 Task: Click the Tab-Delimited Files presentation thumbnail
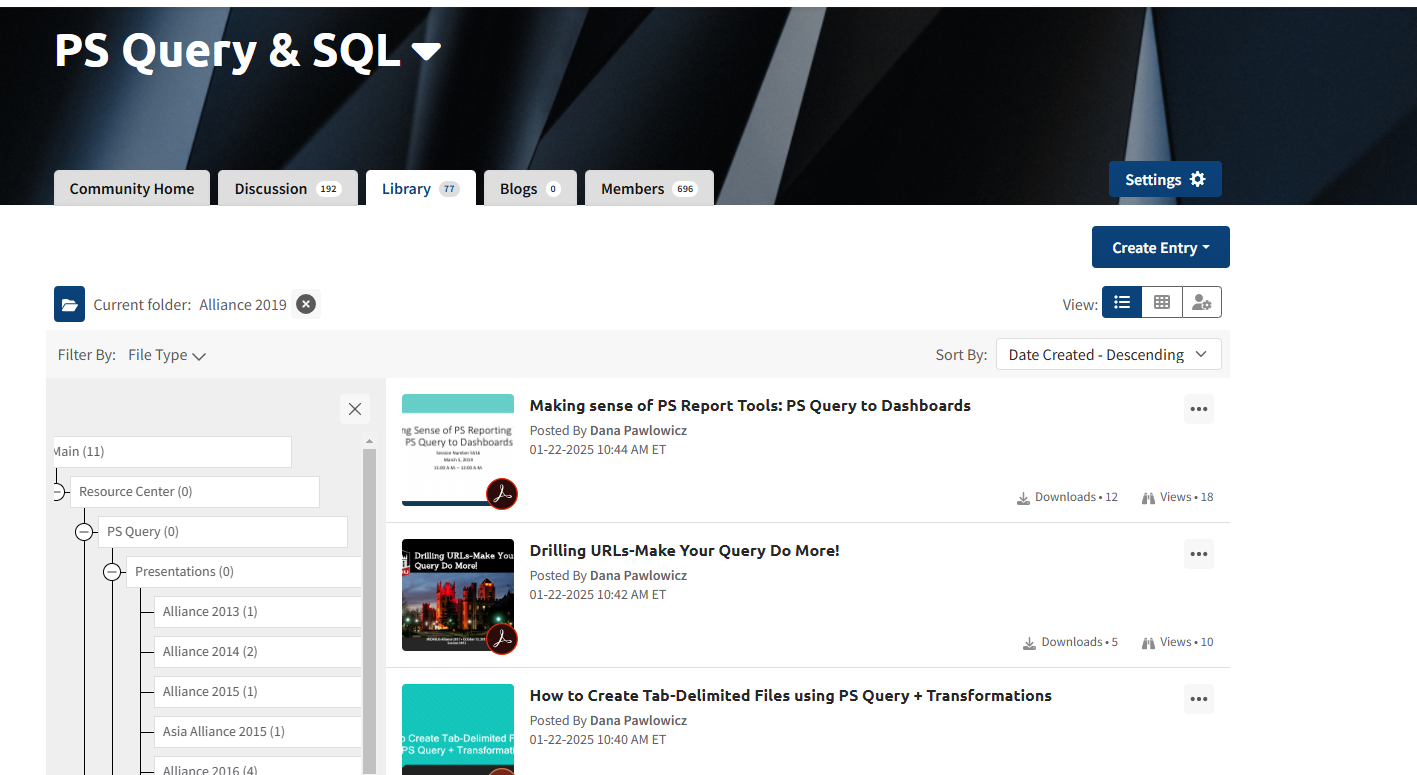pyautogui.click(x=458, y=729)
